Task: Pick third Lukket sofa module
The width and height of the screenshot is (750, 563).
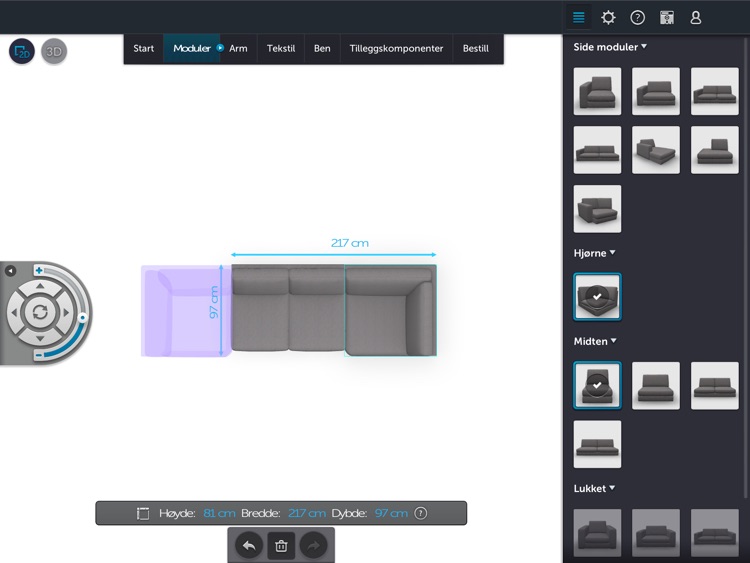Action: 715,533
